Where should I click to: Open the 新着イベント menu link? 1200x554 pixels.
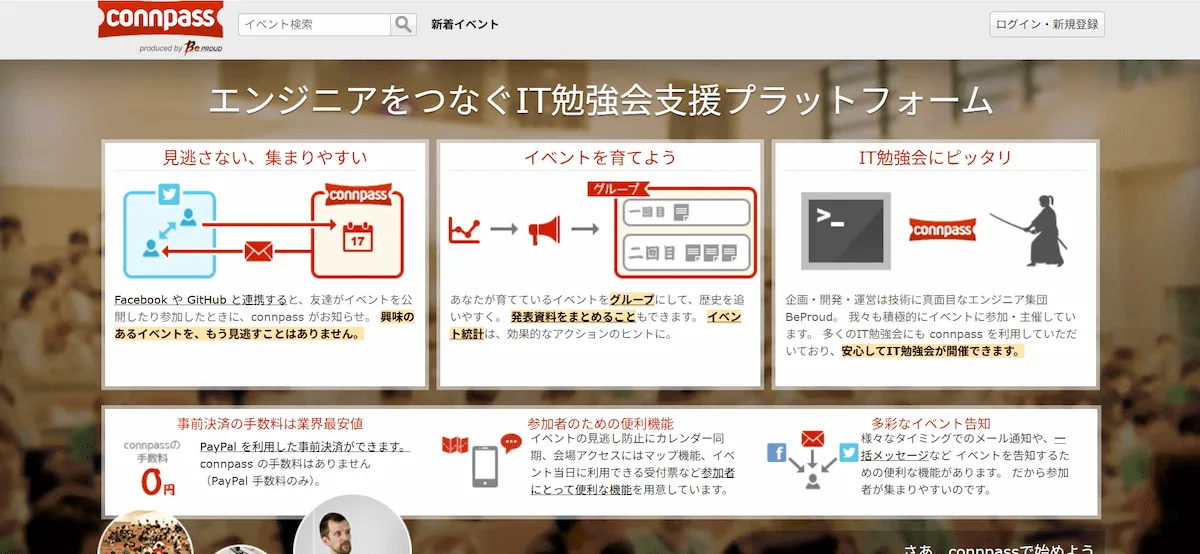point(465,25)
